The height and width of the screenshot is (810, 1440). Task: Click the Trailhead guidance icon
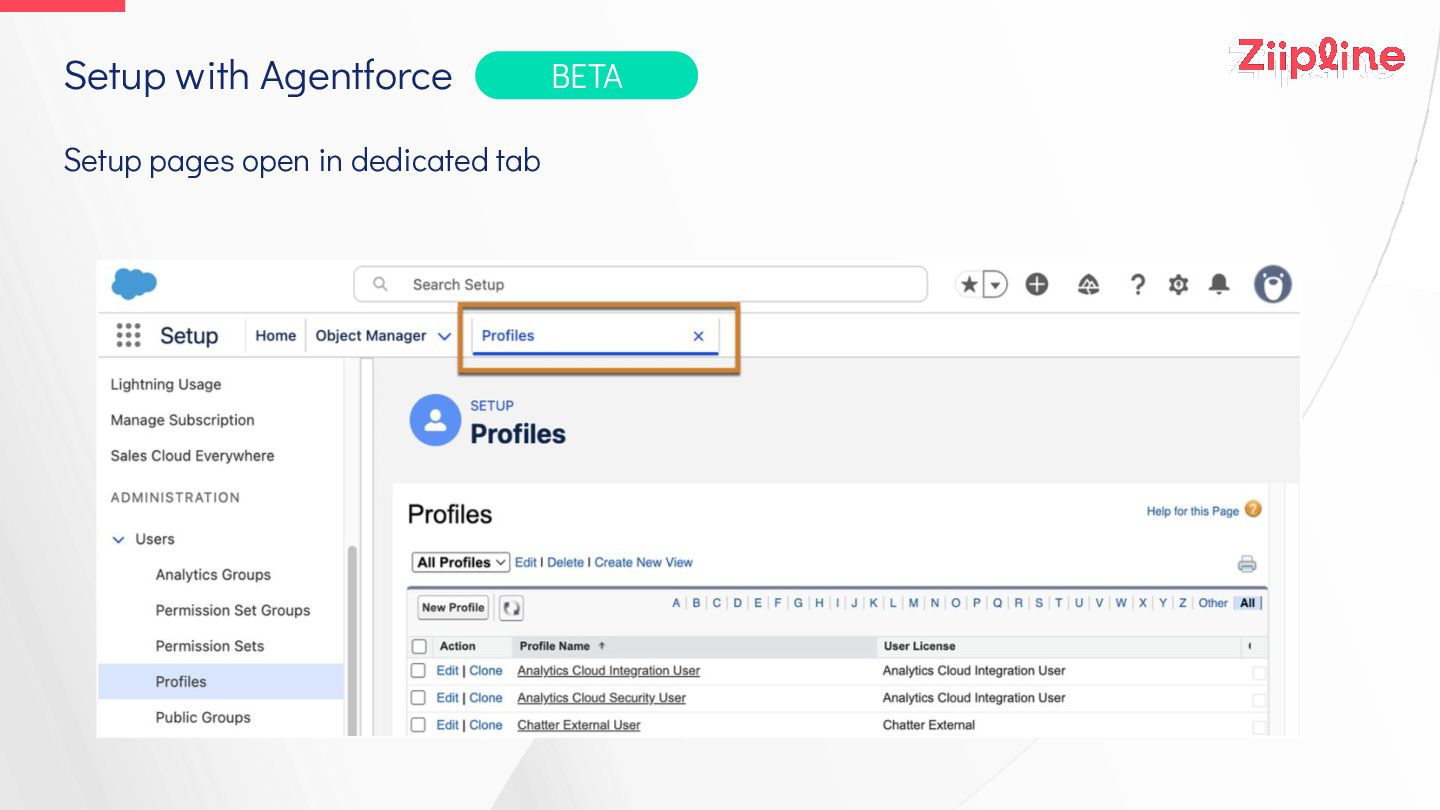(x=1089, y=285)
